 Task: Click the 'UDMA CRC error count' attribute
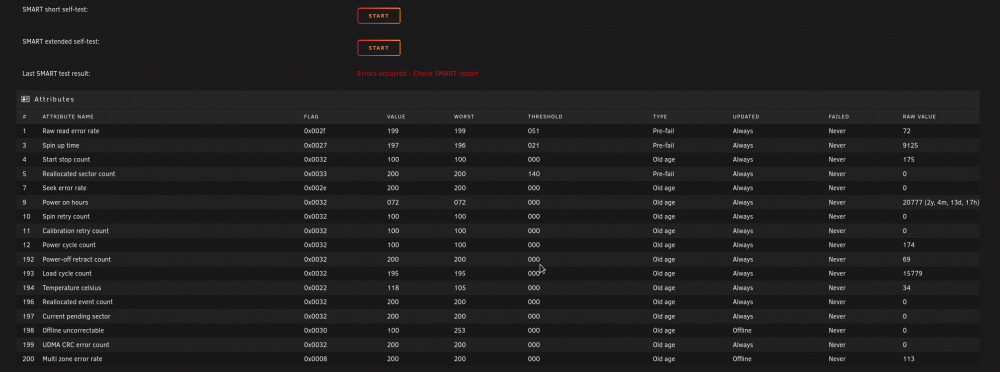75,345
